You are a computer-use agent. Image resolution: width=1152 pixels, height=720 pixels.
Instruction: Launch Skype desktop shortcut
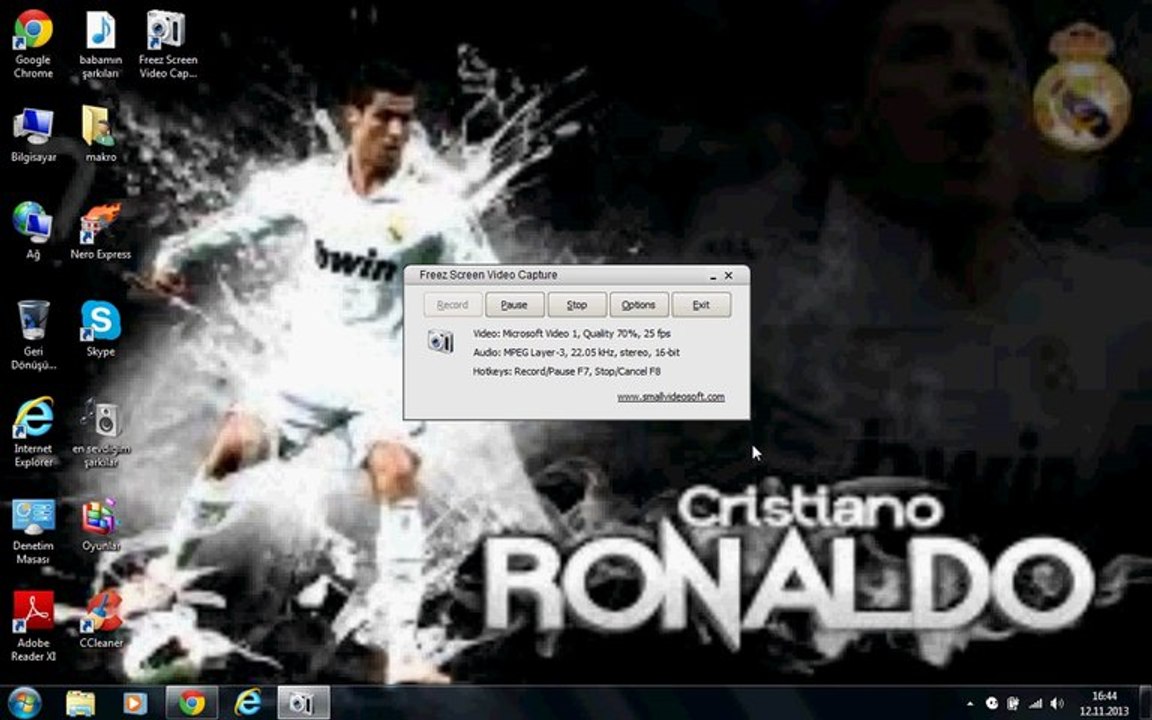pyautogui.click(x=101, y=328)
